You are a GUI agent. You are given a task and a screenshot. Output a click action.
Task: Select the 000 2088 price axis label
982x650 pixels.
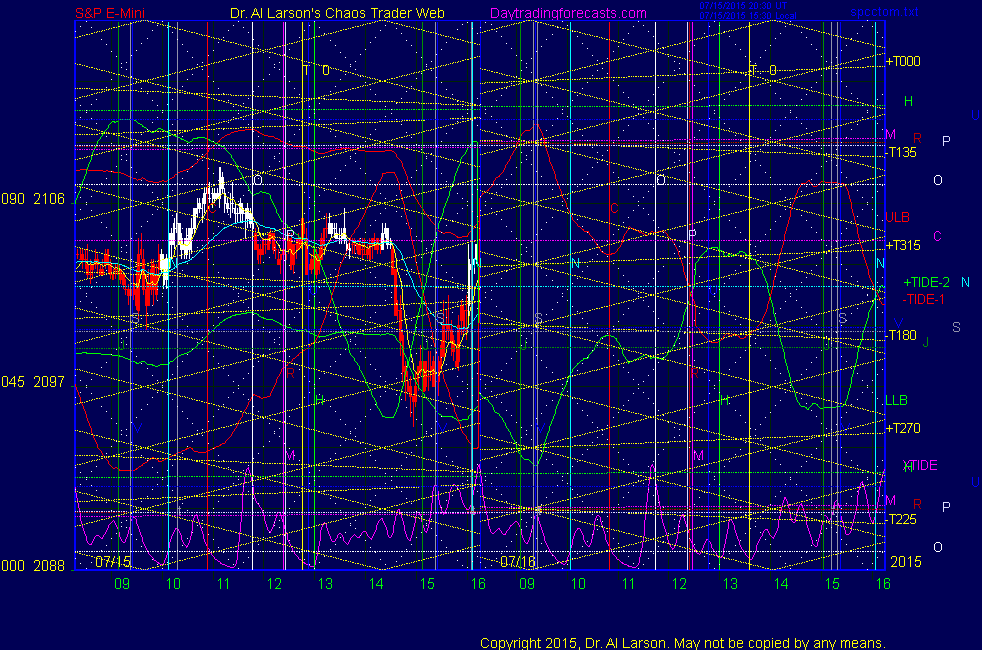coord(33,565)
